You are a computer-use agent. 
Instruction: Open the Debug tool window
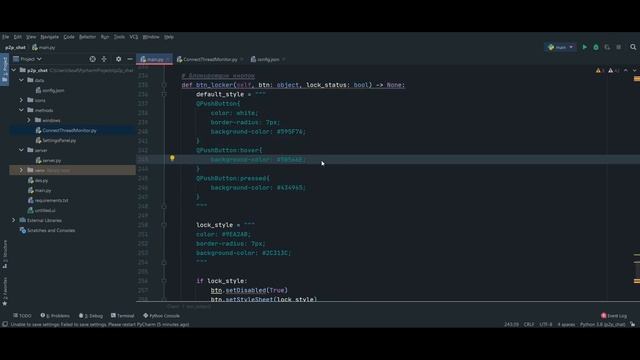click(x=91, y=316)
